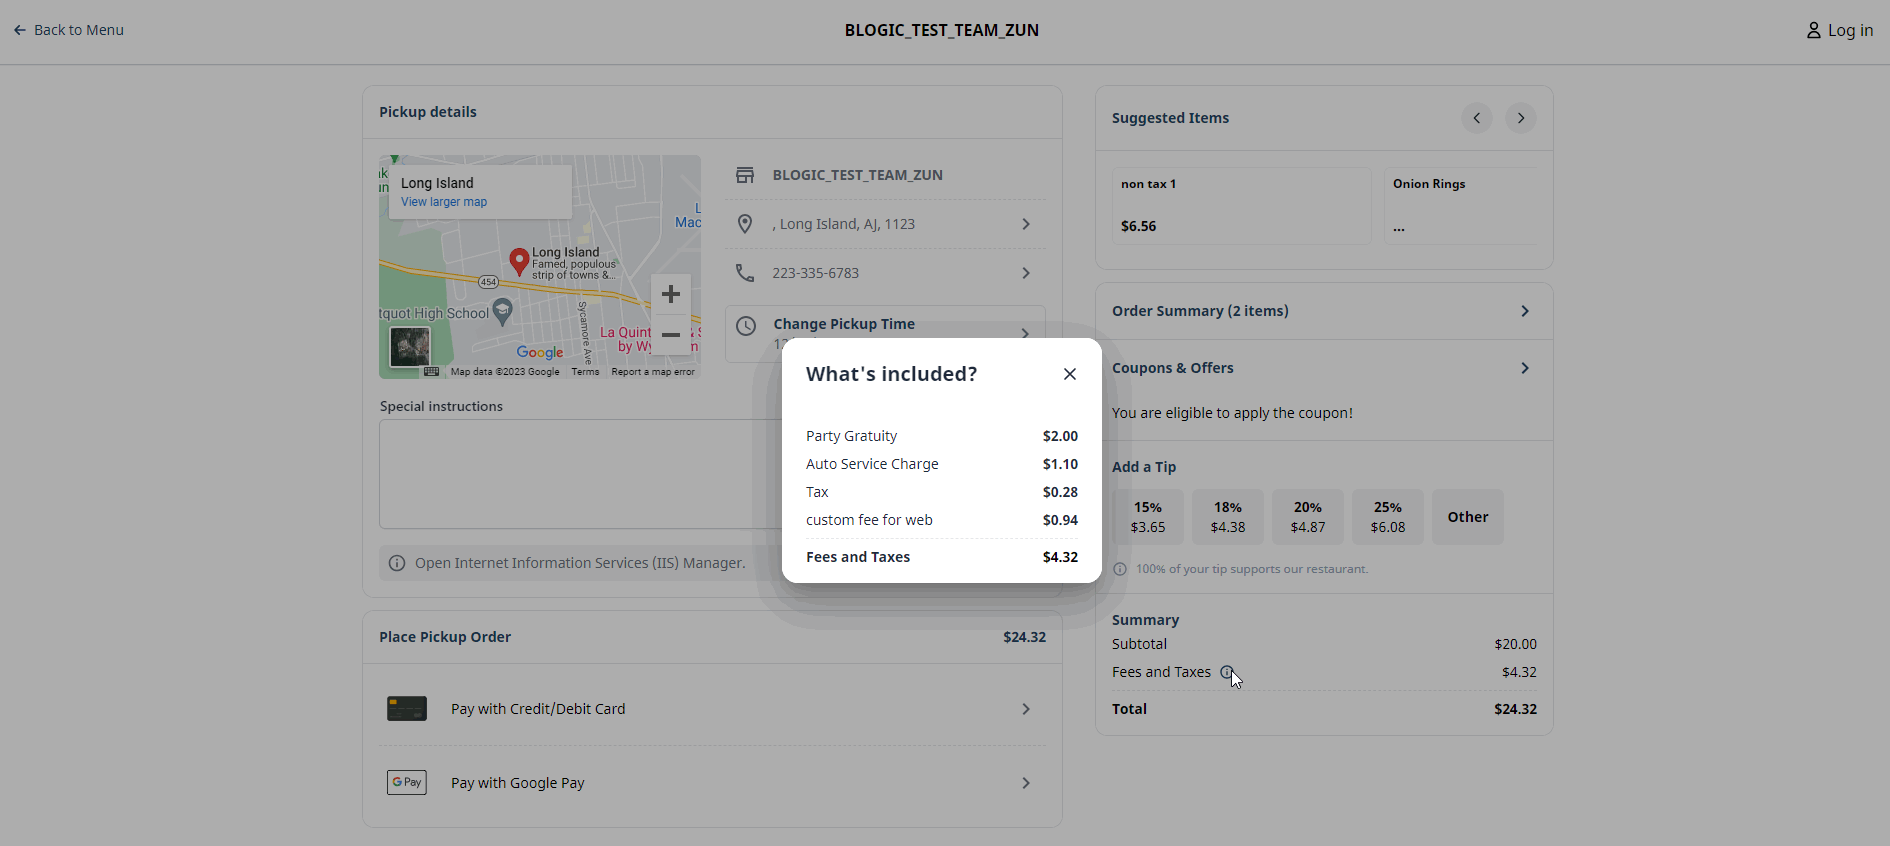Zoom in on the map
This screenshot has width=1890, height=846.
[x=671, y=294]
